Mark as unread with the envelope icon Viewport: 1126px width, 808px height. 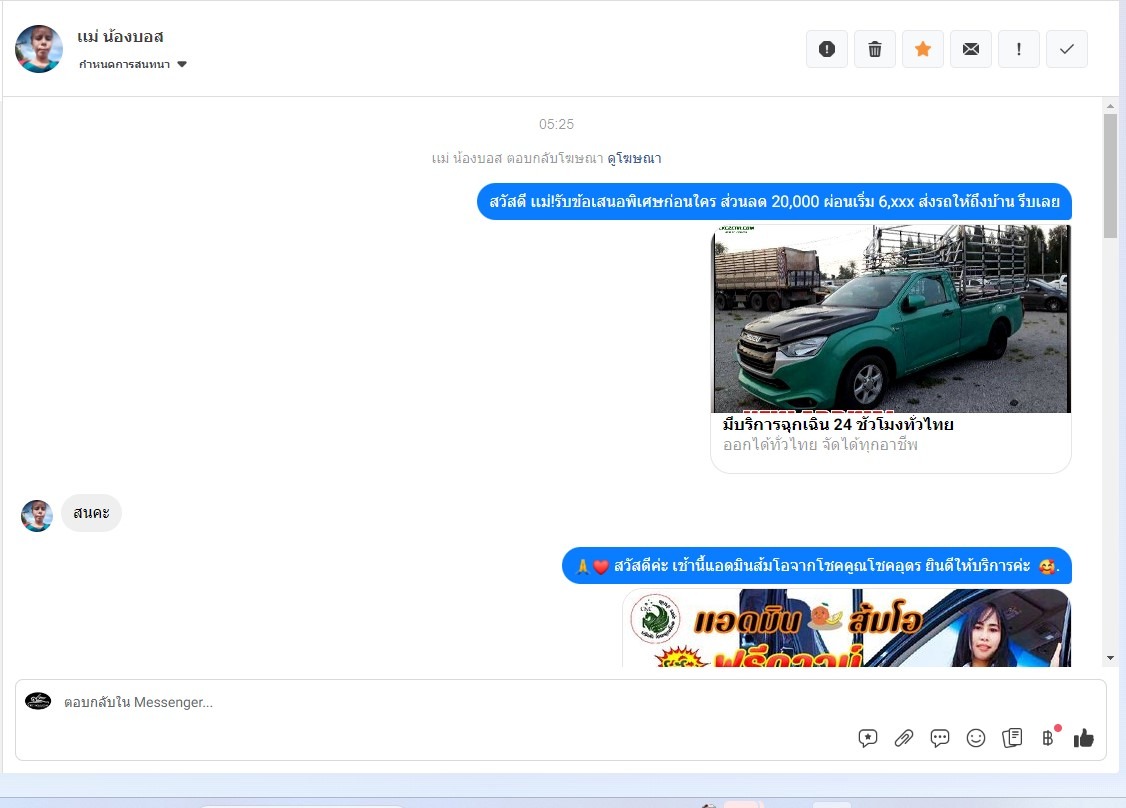pyautogui.click(x=971, y=49)
